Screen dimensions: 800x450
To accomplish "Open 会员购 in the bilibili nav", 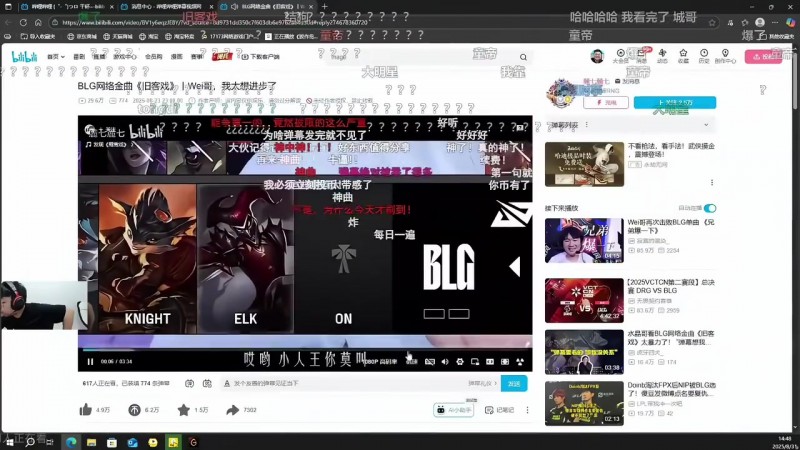I will pos(153,57).
